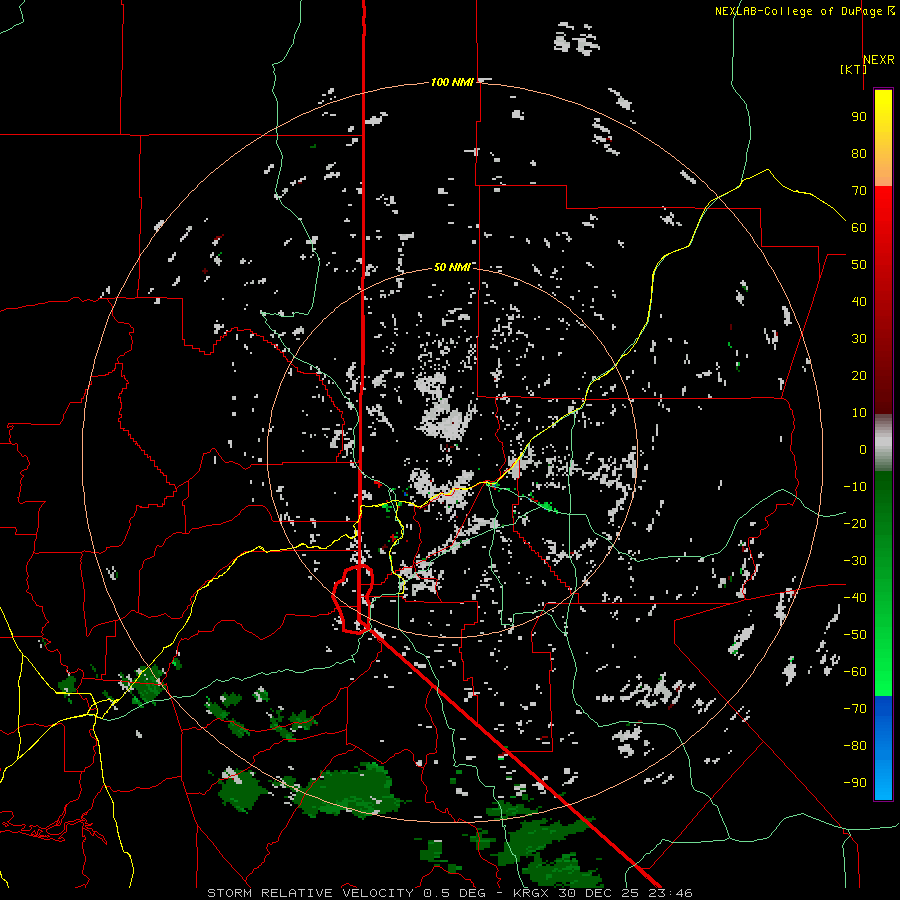The image size is (900, 900).
Task: Click the "-90" scale value
Action: (x=855, y=783)
